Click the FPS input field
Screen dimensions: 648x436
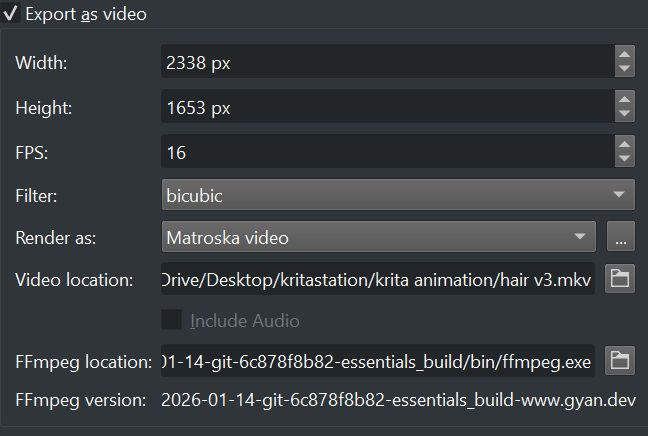[x=385, y=152]
